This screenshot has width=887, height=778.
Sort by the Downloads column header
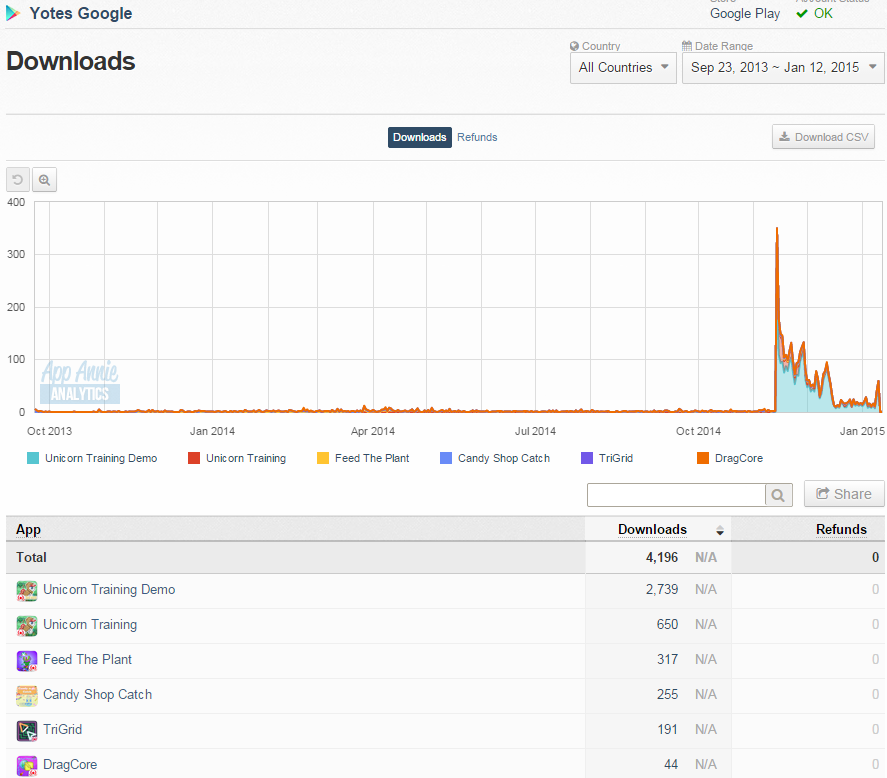652,530
